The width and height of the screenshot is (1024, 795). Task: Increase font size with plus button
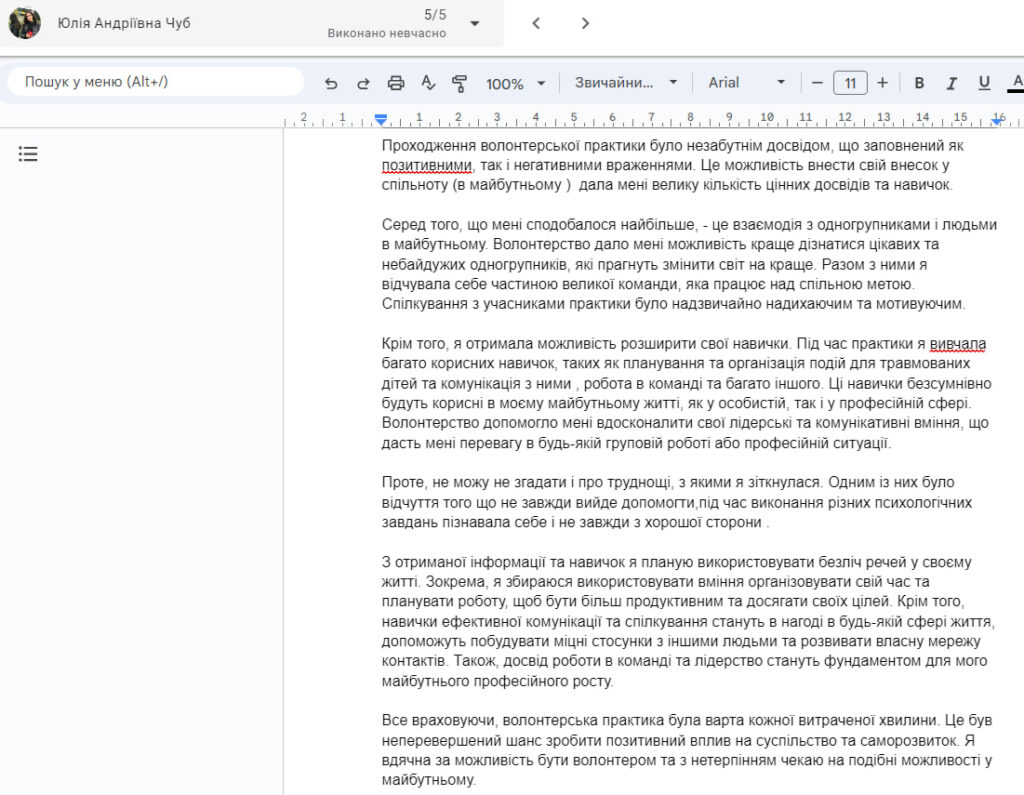pyautogui.click(x=882, y=83)
